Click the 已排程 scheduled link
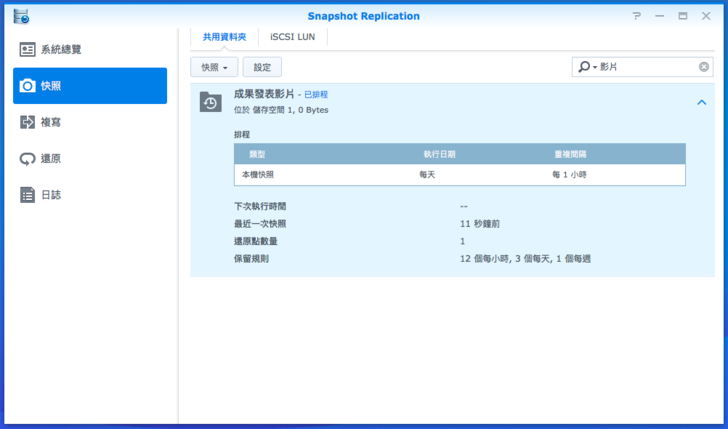This screenshot has height=429, width=728. (316, 94)
